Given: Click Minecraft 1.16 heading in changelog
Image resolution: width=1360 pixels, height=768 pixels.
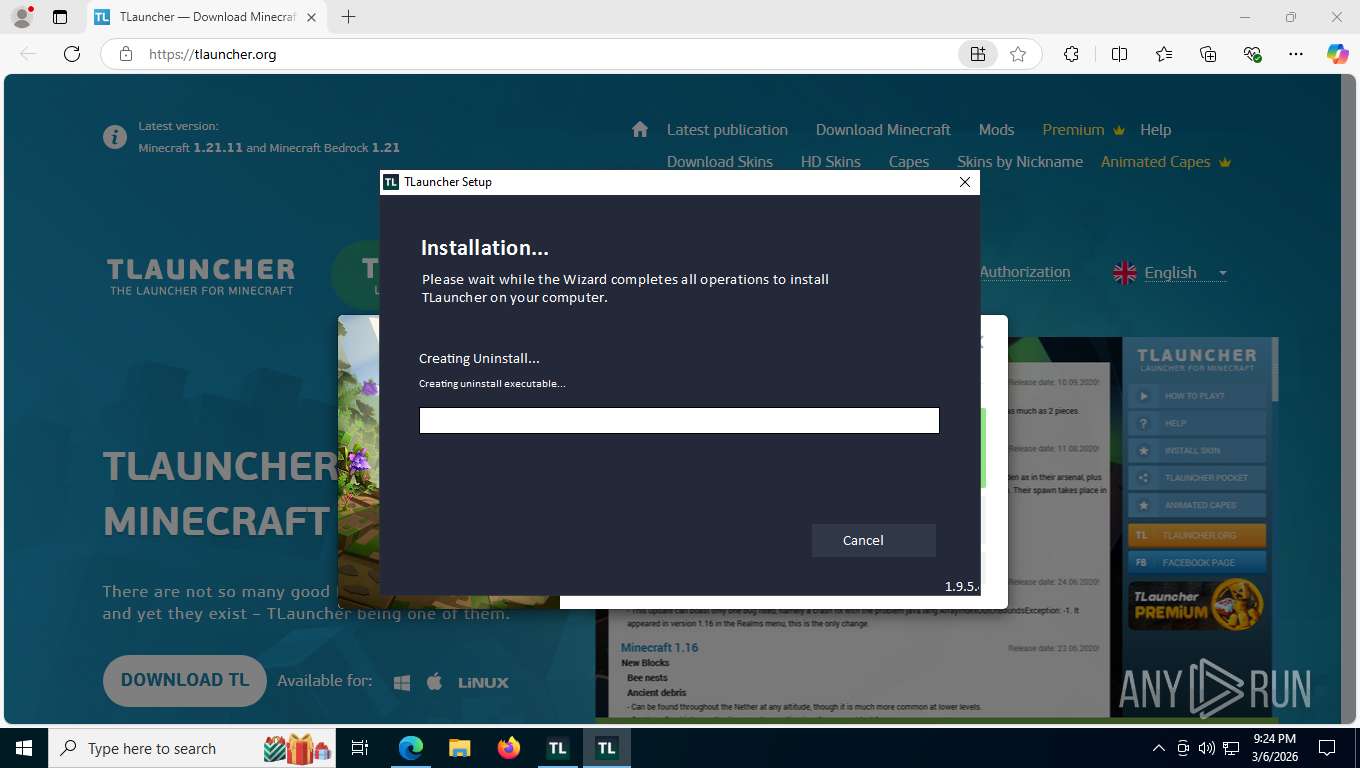Looking at the screenshot, I should tap(659, 648).
